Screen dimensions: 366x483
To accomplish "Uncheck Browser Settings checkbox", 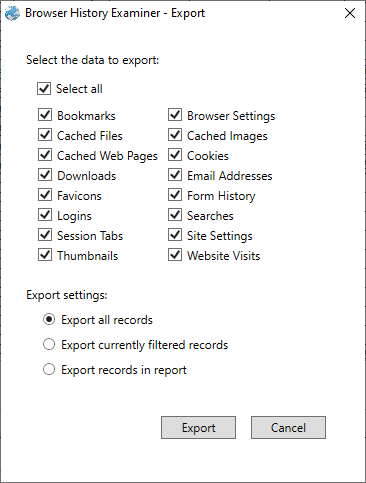I will click(175, 115).
